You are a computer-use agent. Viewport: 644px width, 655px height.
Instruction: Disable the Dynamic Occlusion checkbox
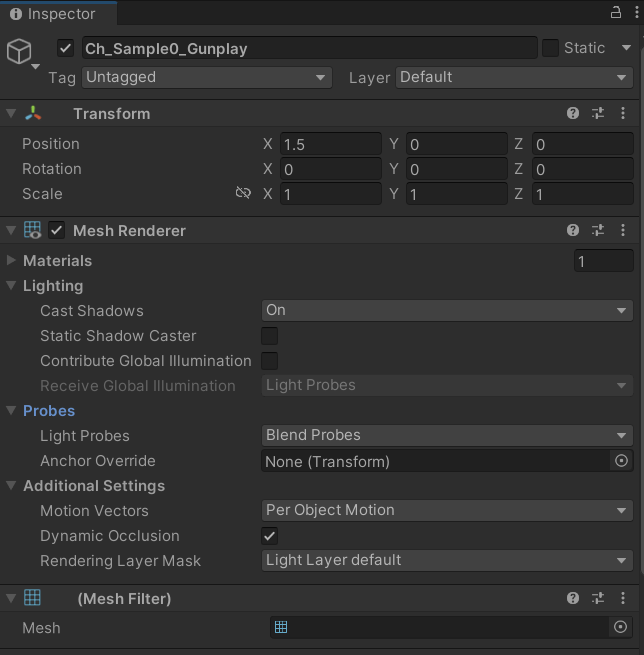[x=269, y=536]
